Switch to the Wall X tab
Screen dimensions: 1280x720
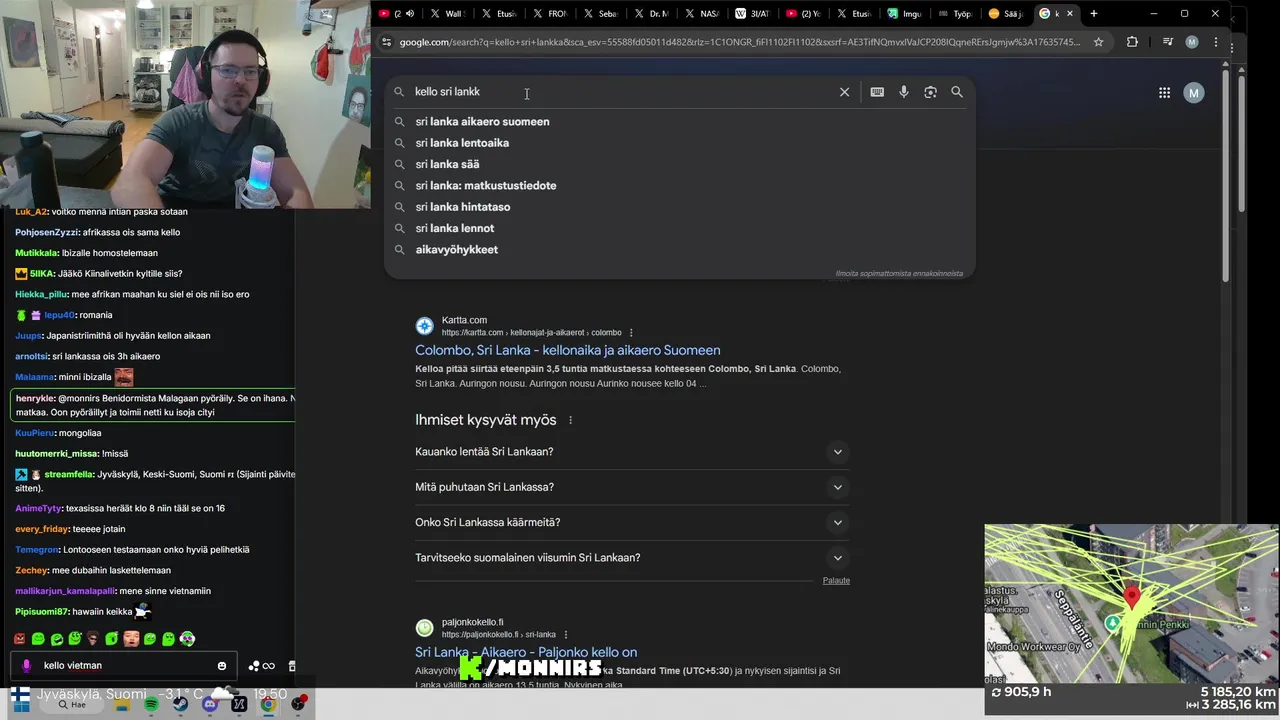447,14
